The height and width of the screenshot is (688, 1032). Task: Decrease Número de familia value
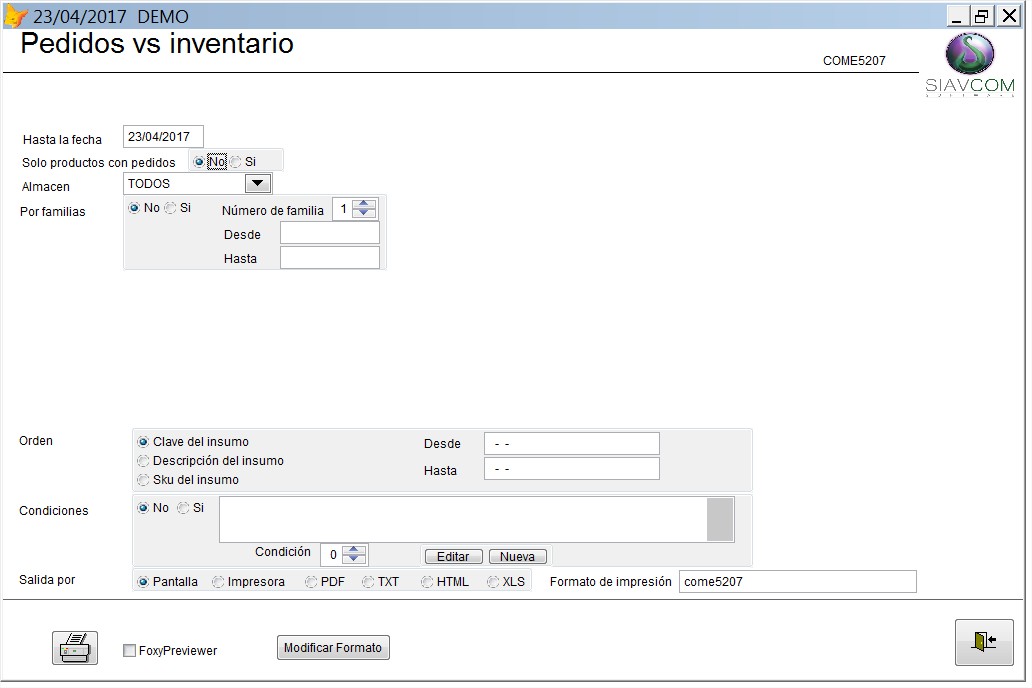[364, 213]
